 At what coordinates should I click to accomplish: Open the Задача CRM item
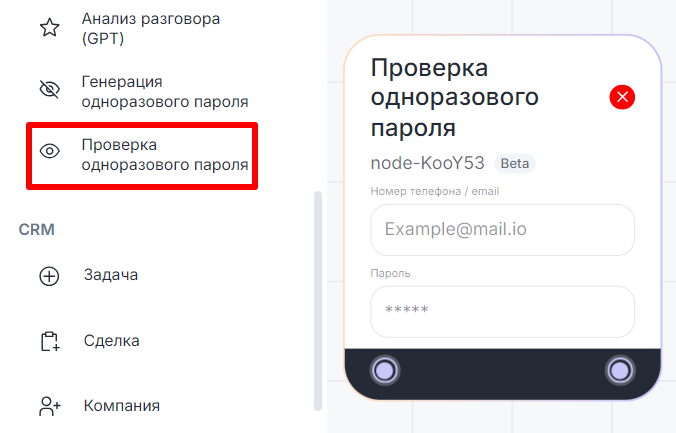point(110,275)
